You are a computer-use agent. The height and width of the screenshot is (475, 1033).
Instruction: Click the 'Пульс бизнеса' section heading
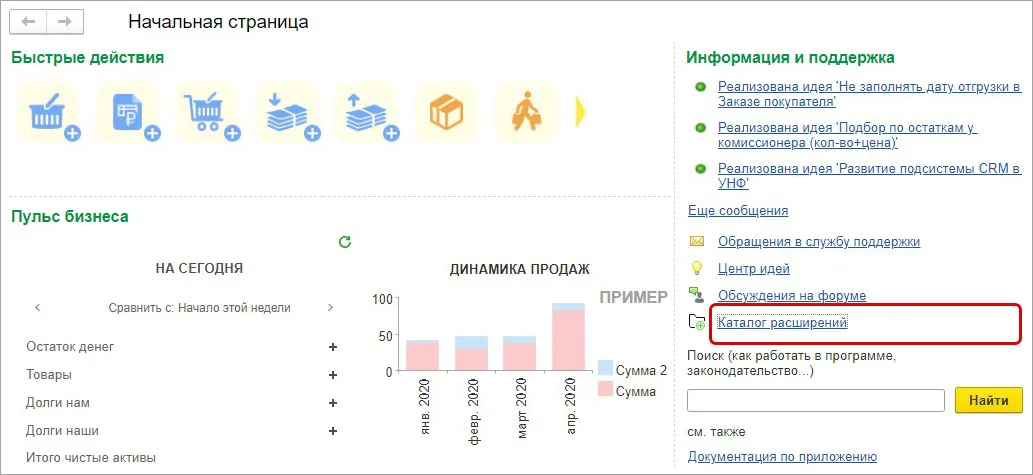(x=70, y=216)
